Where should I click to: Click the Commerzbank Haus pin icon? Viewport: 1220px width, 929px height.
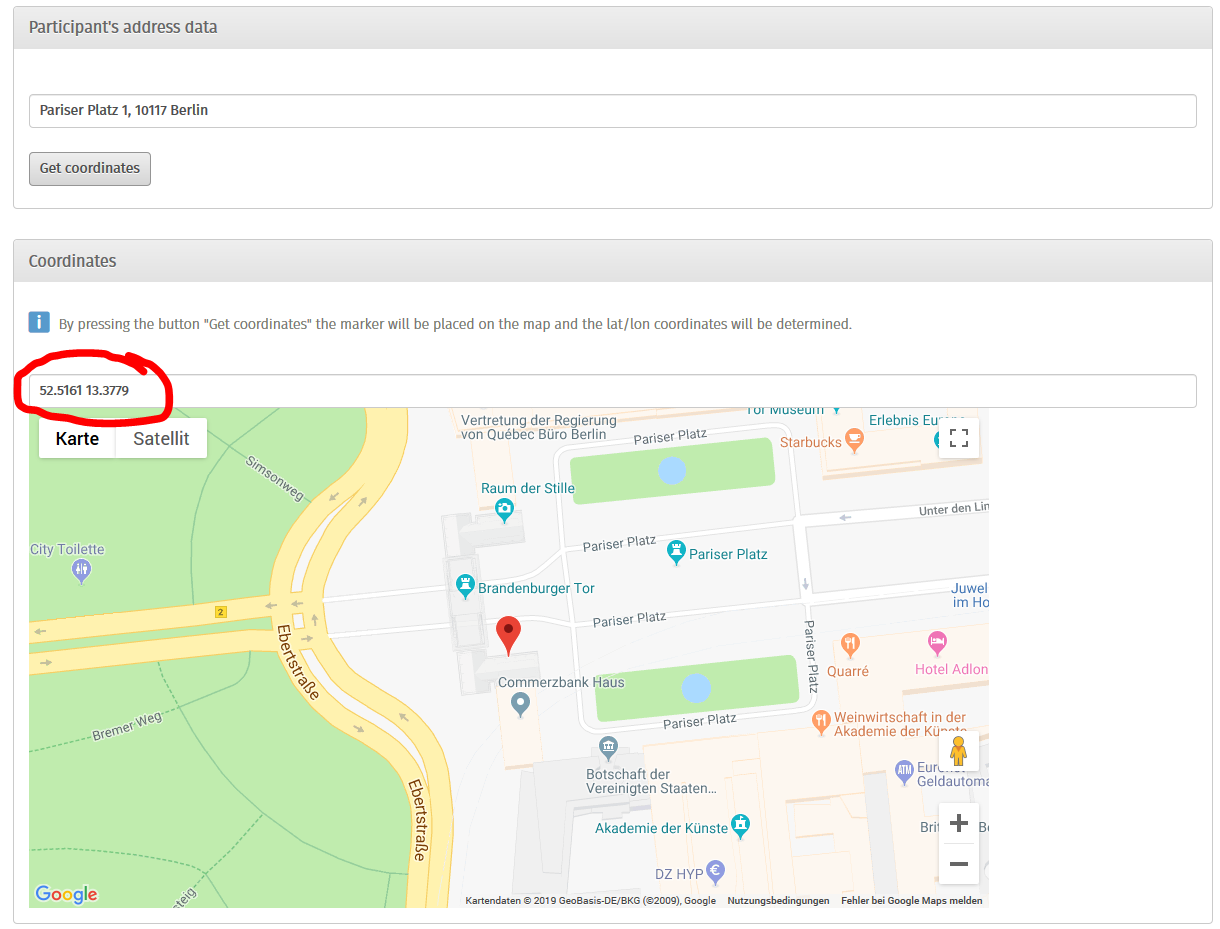tap(520, 705)
